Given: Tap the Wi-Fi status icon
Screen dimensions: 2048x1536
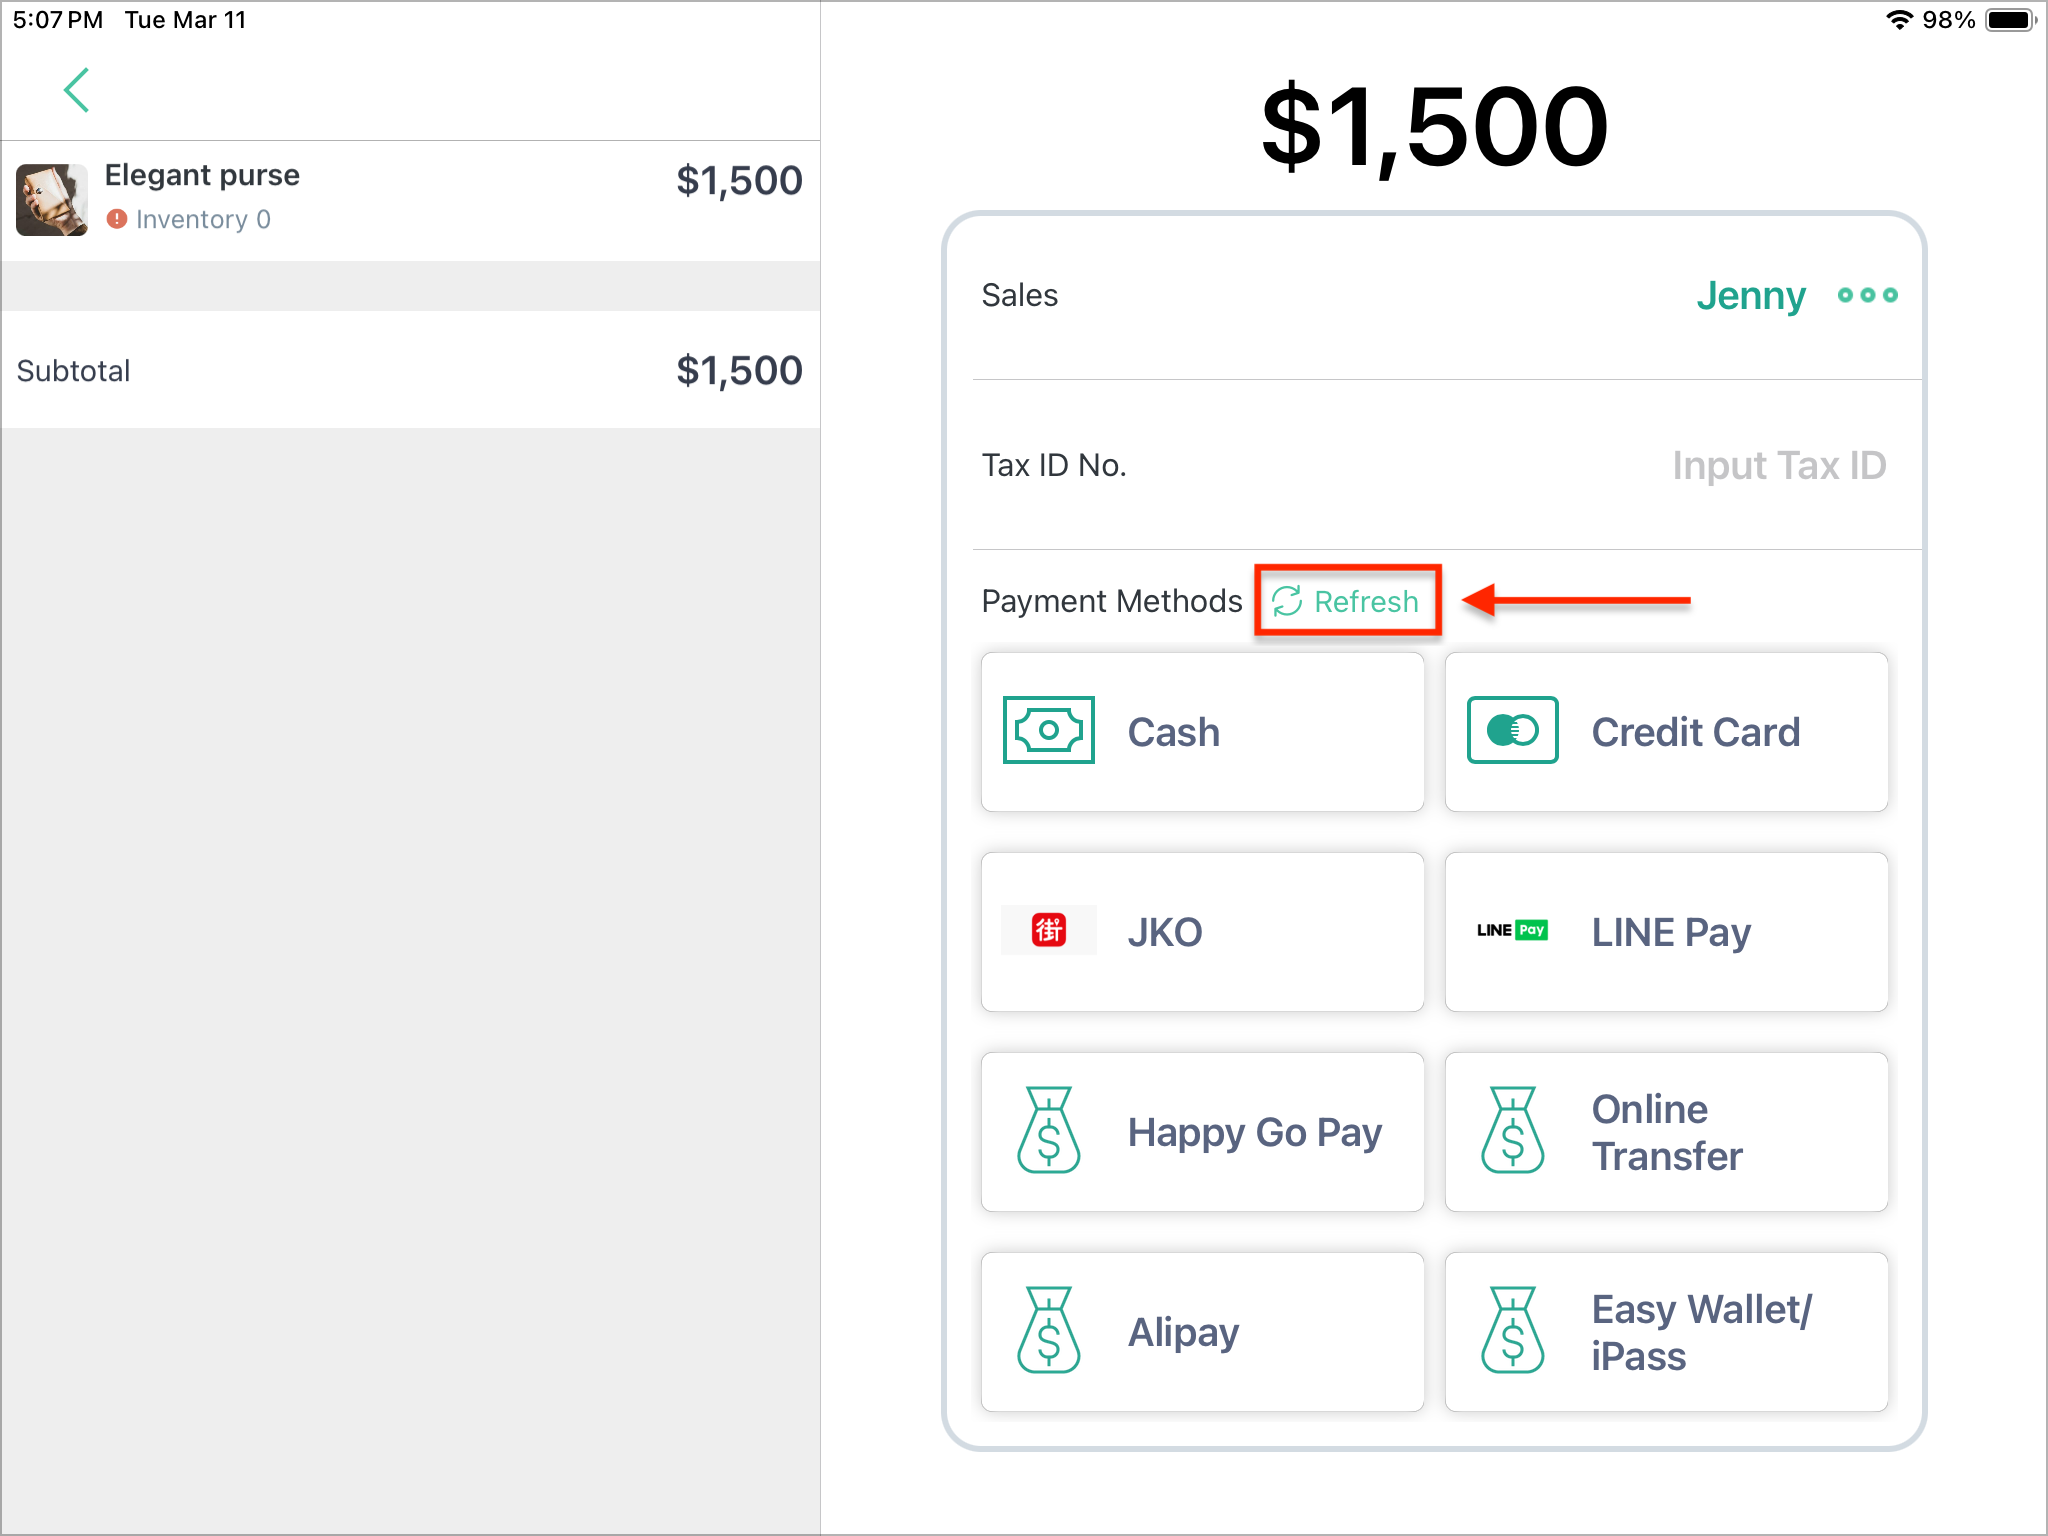Looking at the screenshot, I should 1899,20.
